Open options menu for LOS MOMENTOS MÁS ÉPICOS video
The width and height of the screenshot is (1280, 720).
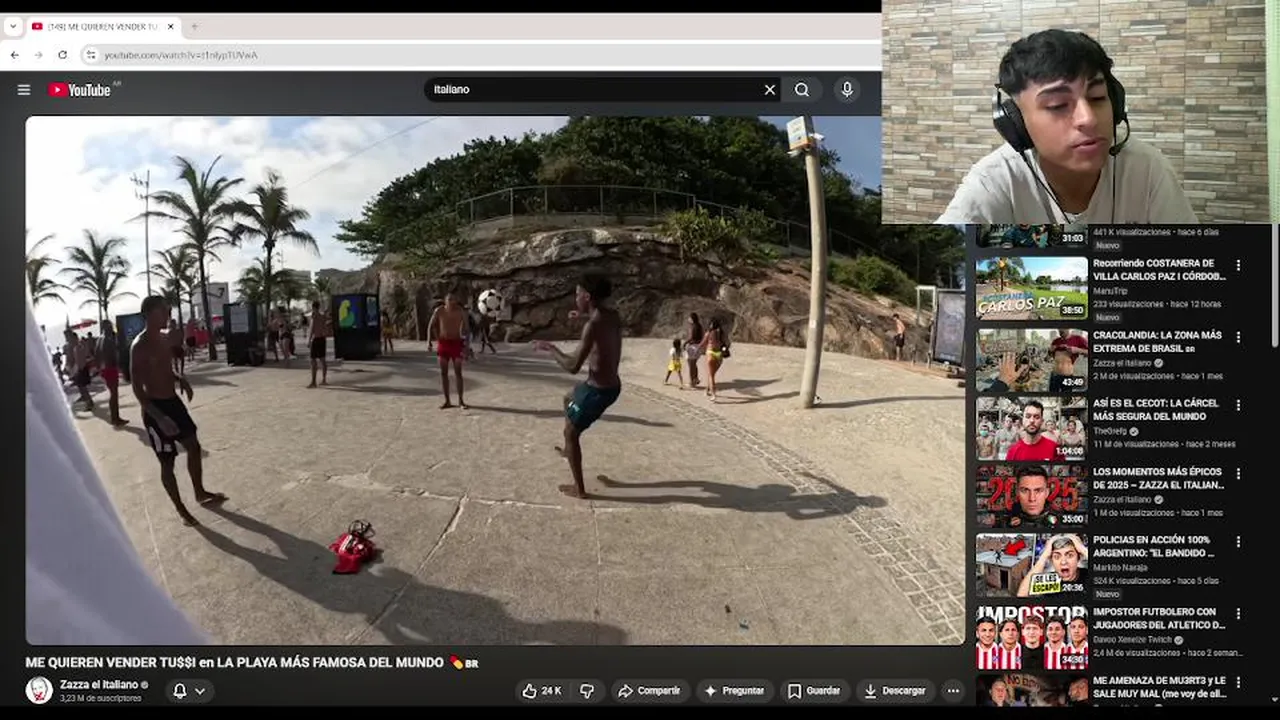1238,473
